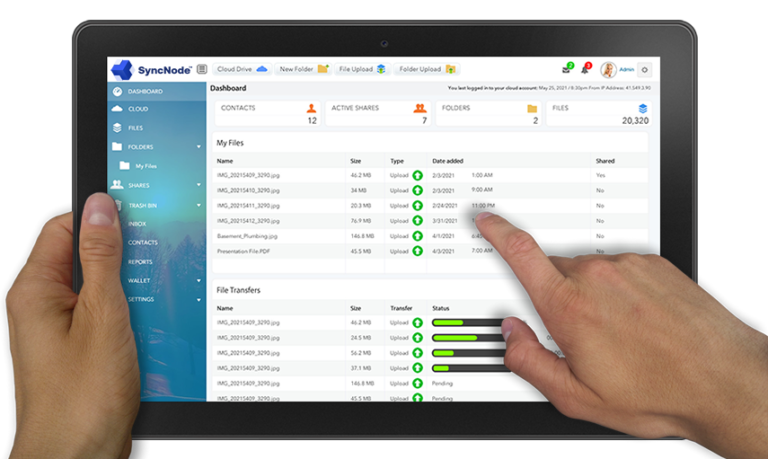
Task: Select My Files under Folders
Action: [x=146, y=166]
